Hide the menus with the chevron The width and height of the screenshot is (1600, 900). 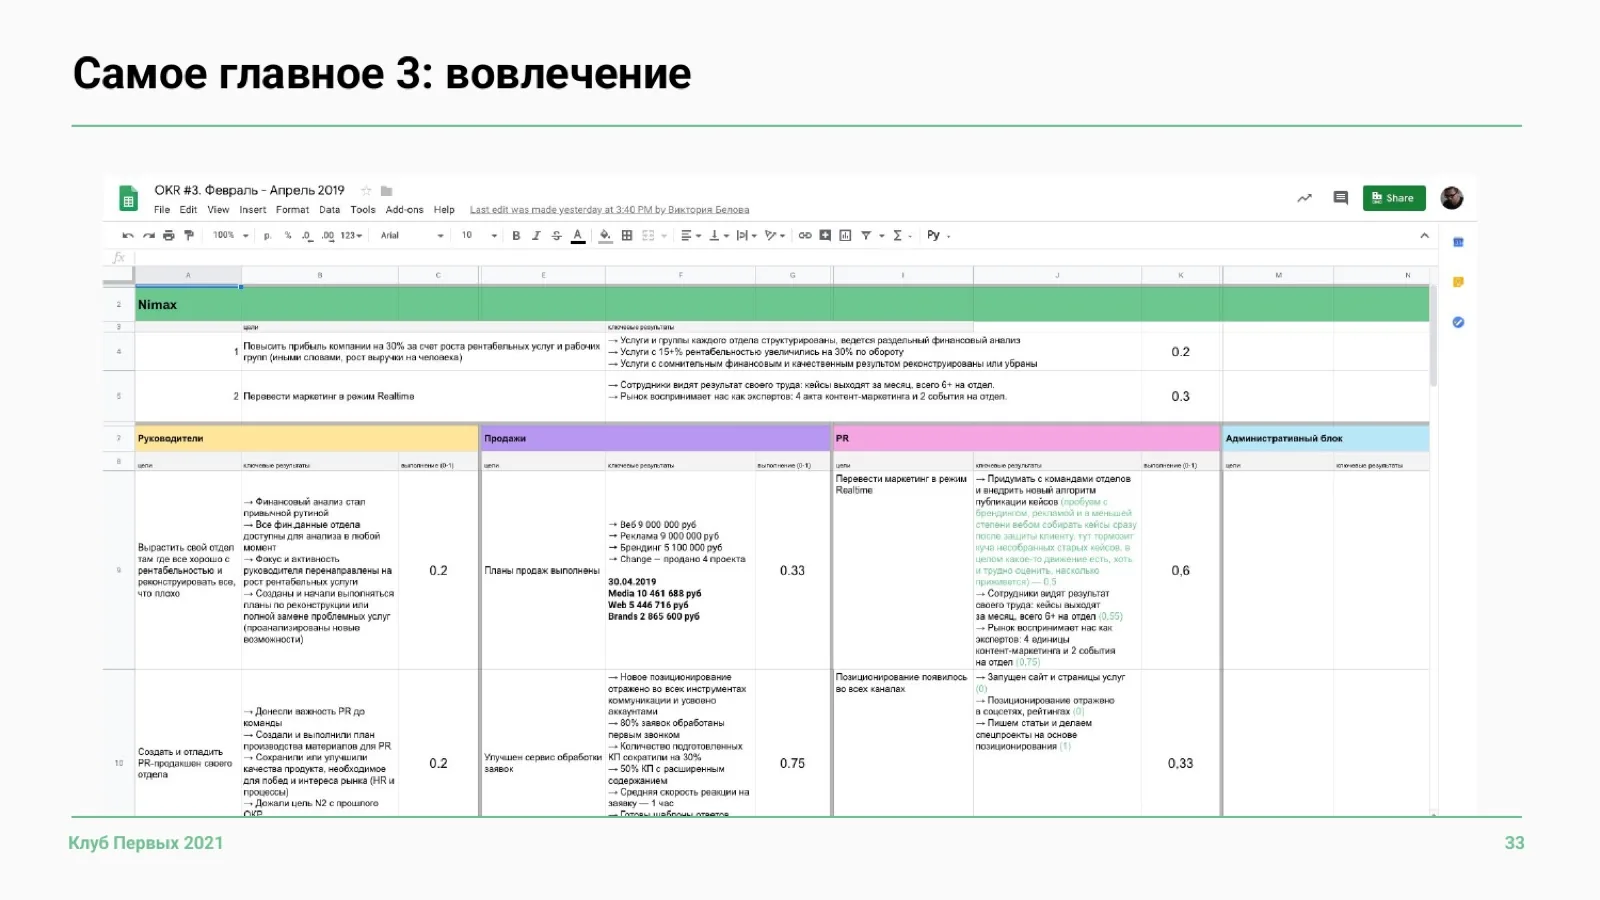tap(1424, 236)
